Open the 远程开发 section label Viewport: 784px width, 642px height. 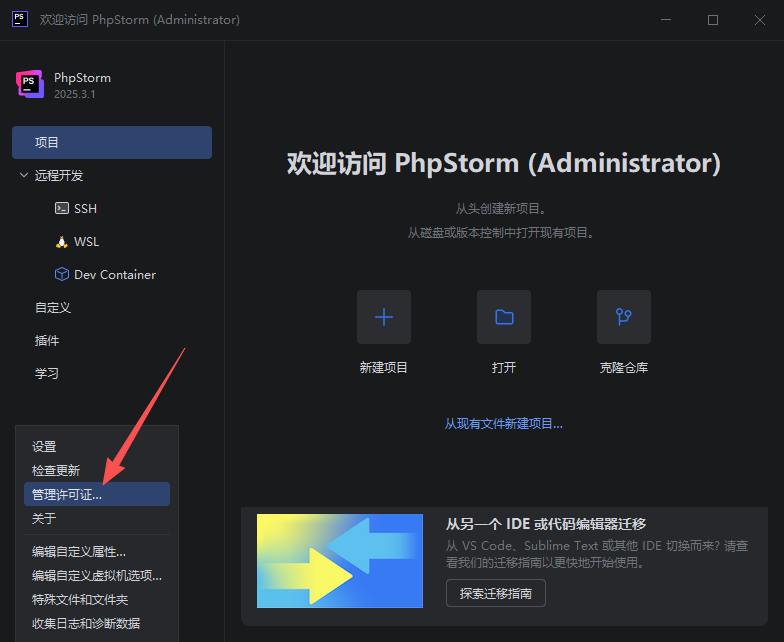(59, 176)
